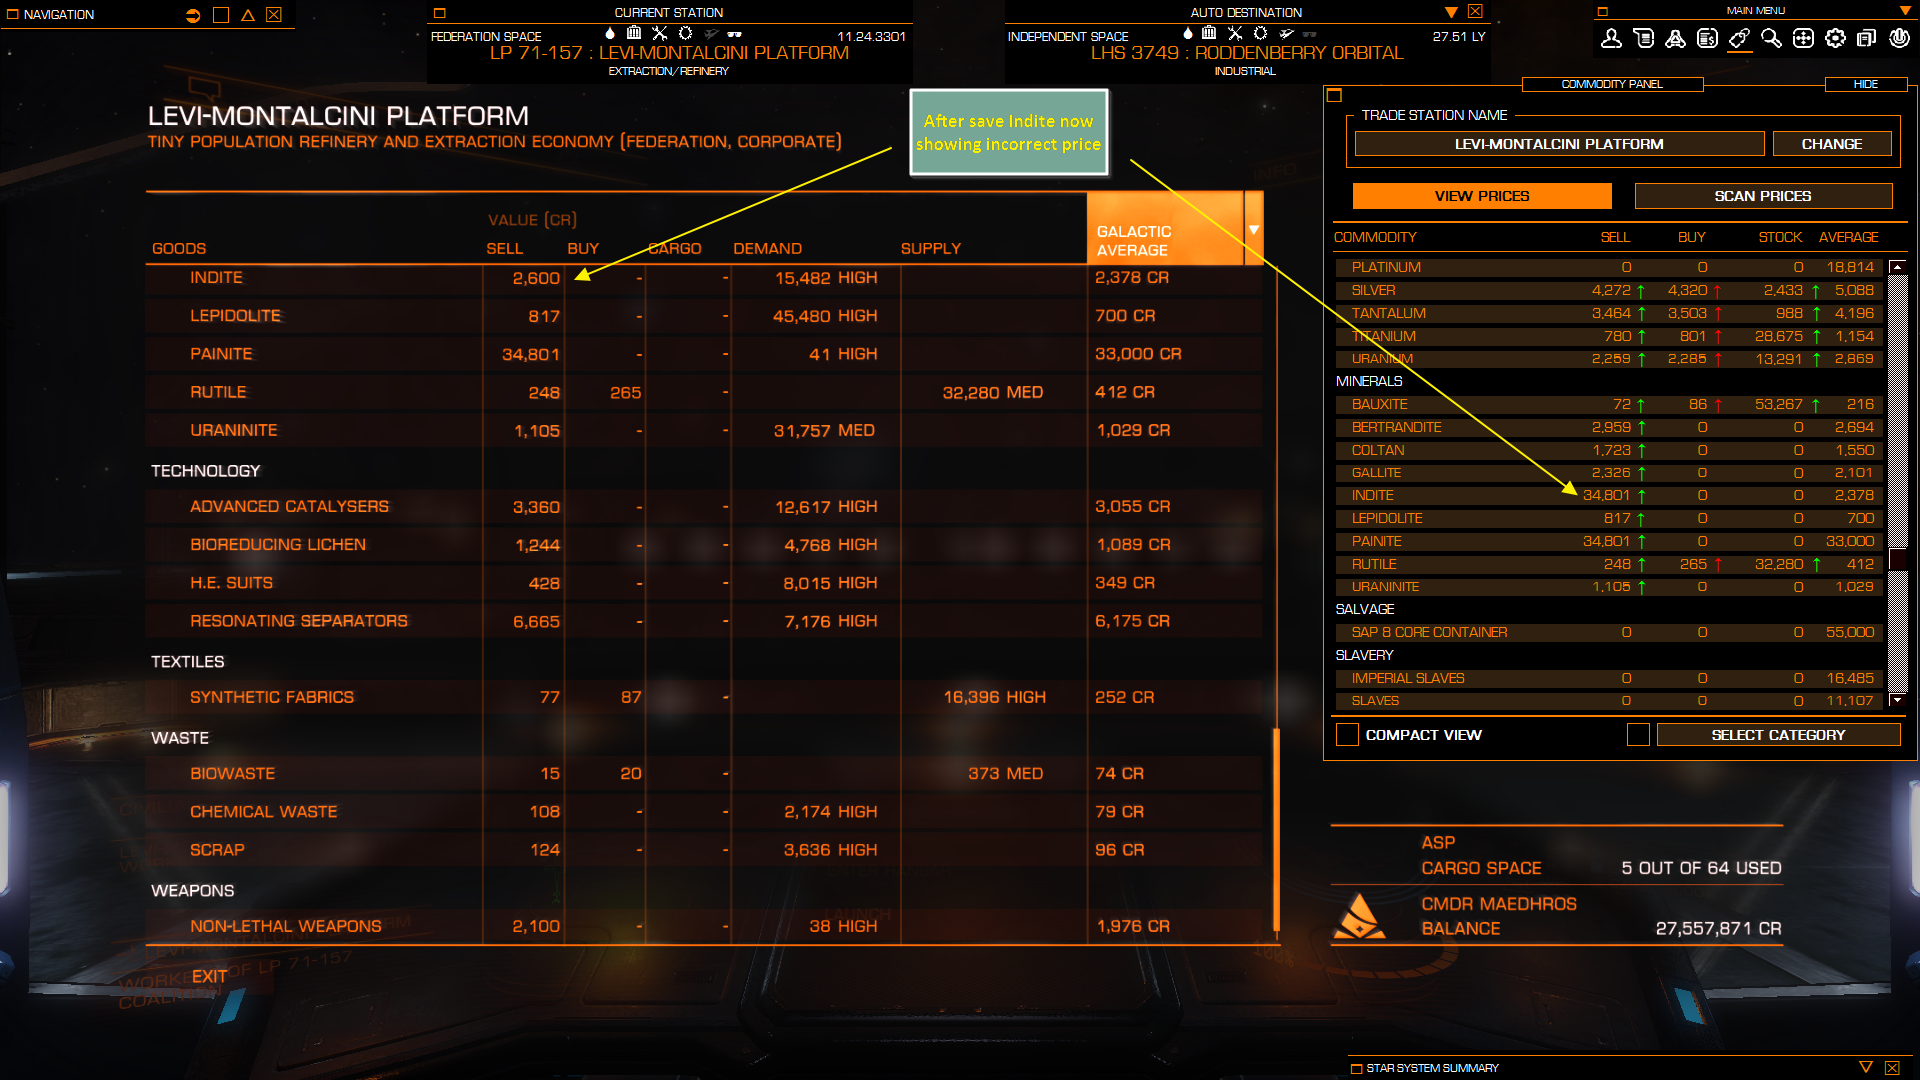Viewport: 1920px width, 1080px height.
Task: Collapse the Auto Destination panel arrow
Action: click(x=1451, y=12)
